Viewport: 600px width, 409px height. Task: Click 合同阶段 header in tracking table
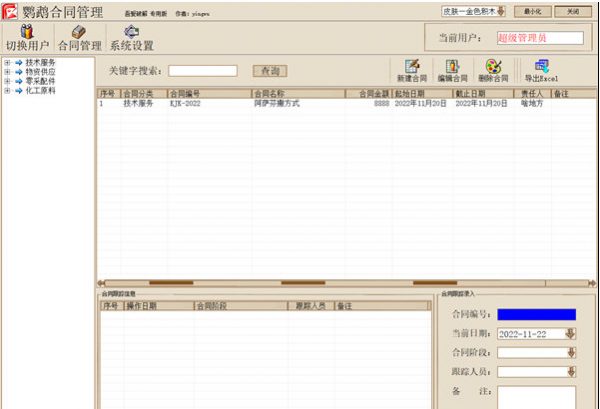pyautogui.click(x=241, y=306)
